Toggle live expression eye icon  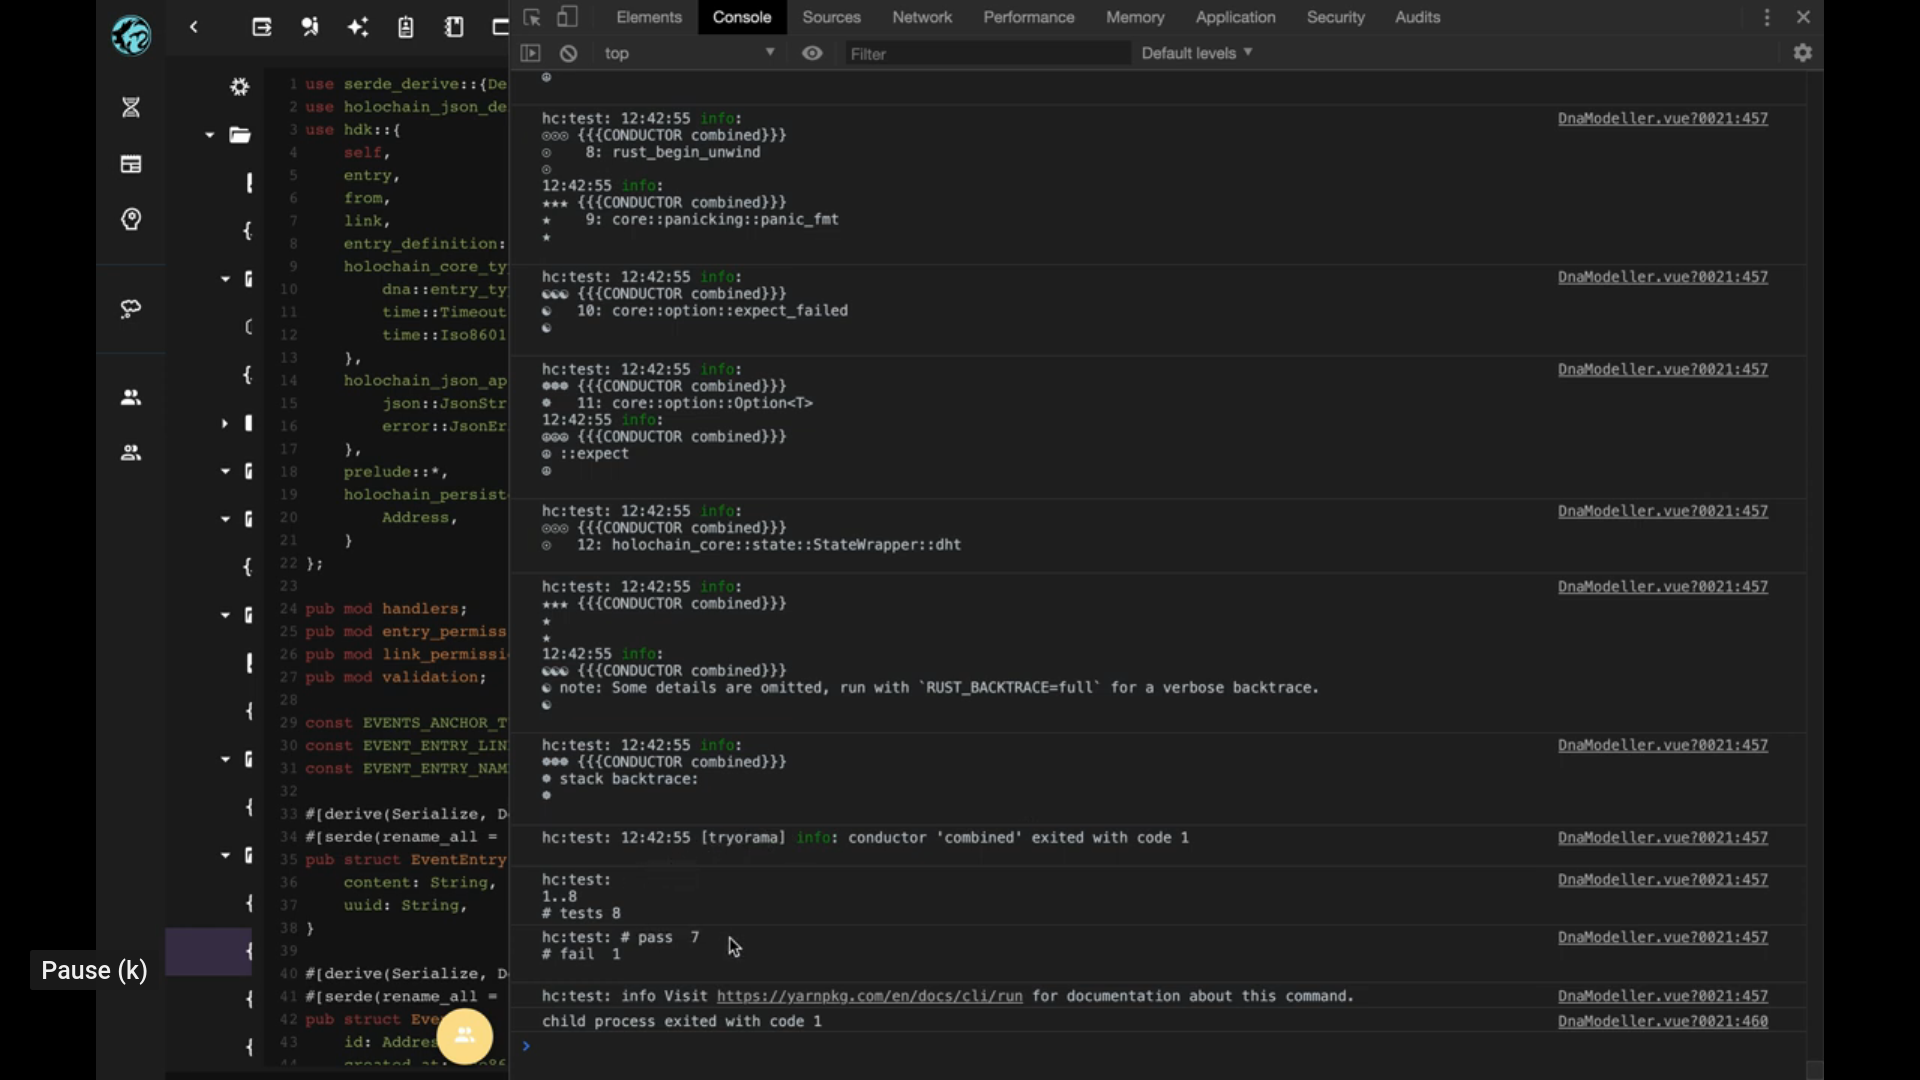point(812,53)
